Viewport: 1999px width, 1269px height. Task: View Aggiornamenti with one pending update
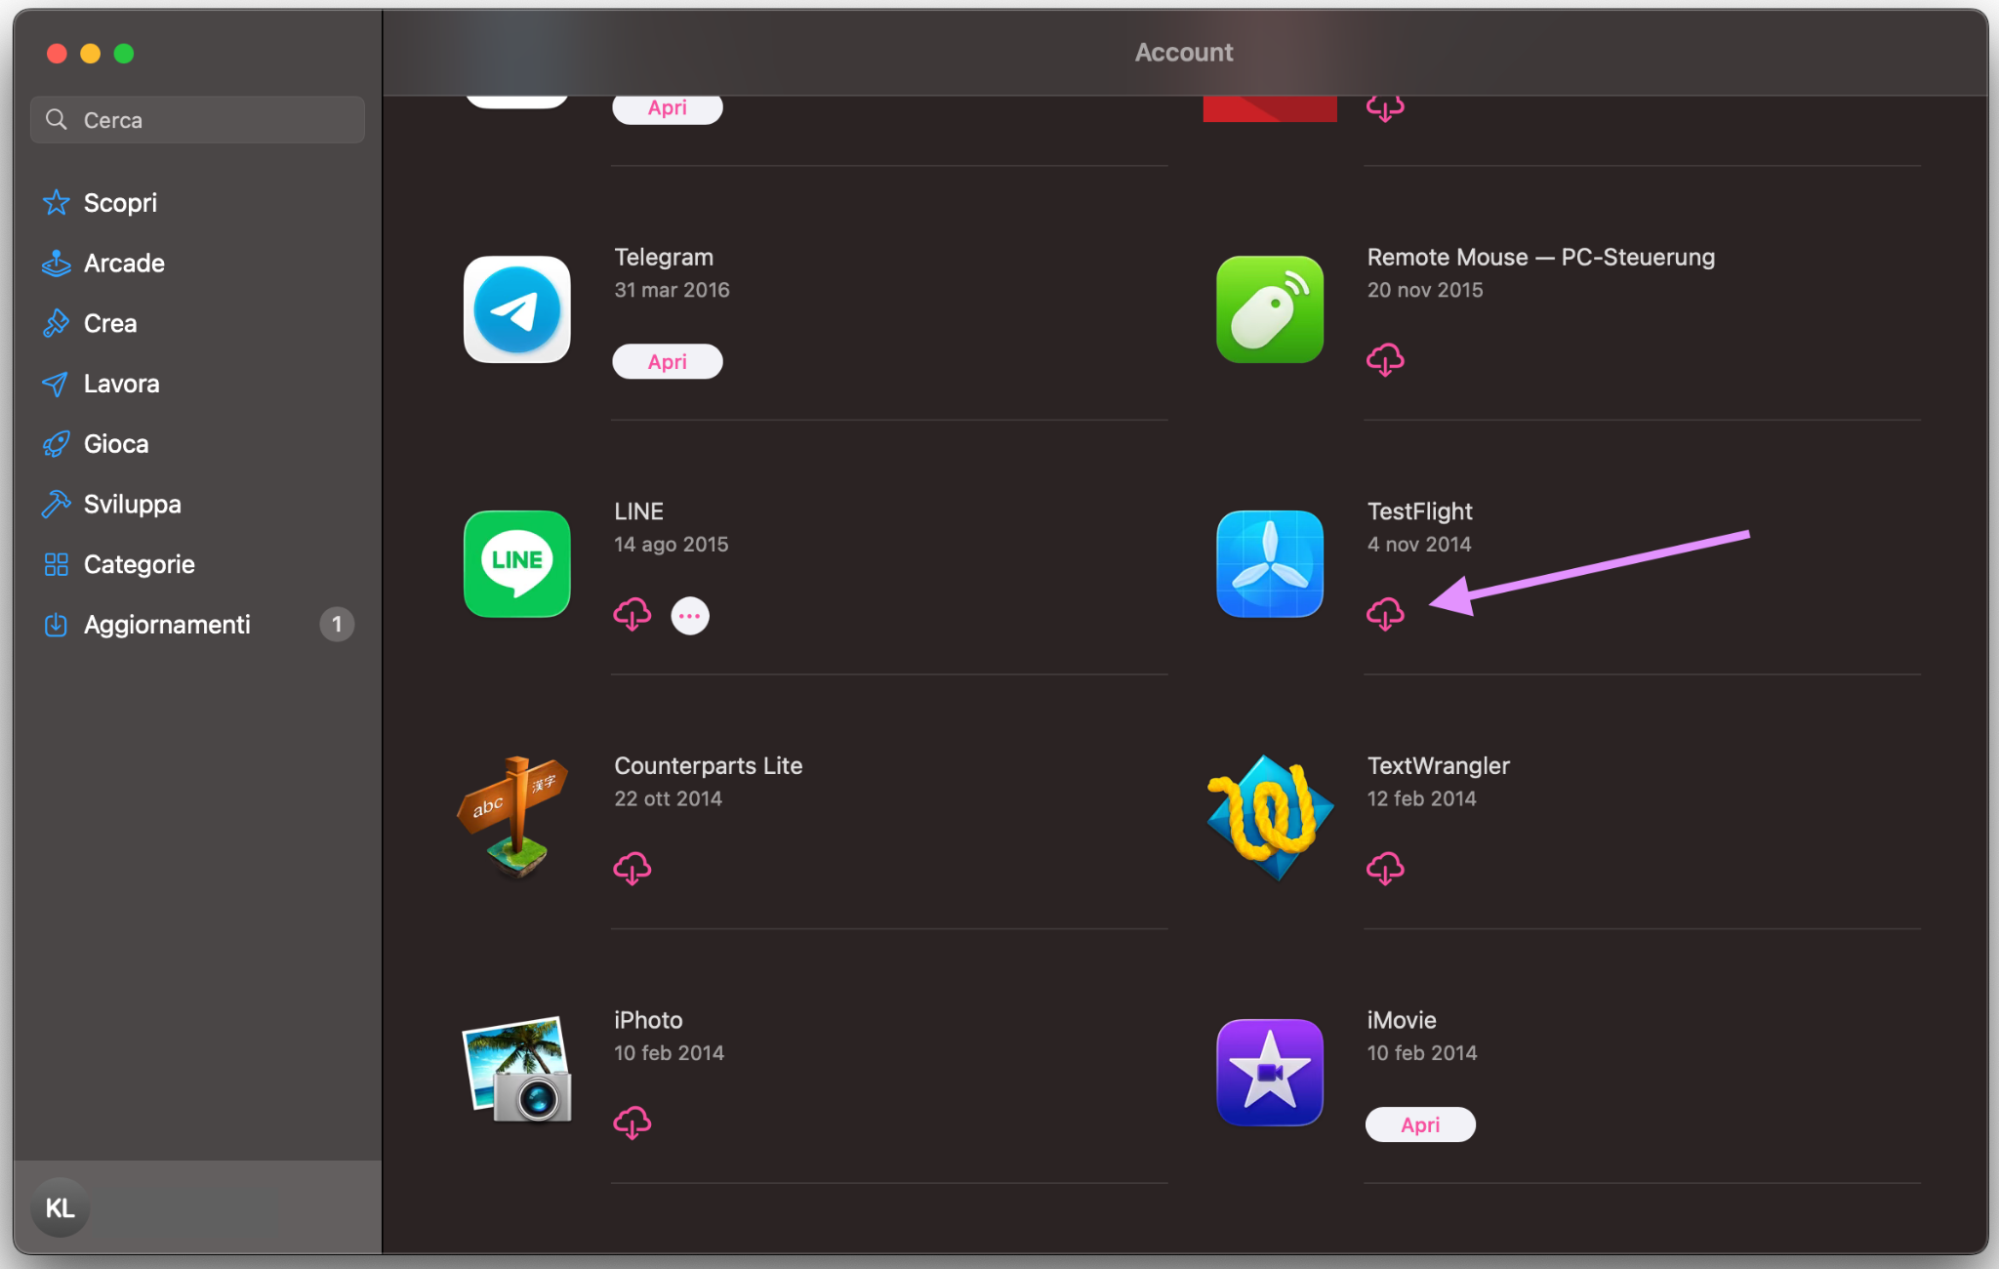(166, 624)
